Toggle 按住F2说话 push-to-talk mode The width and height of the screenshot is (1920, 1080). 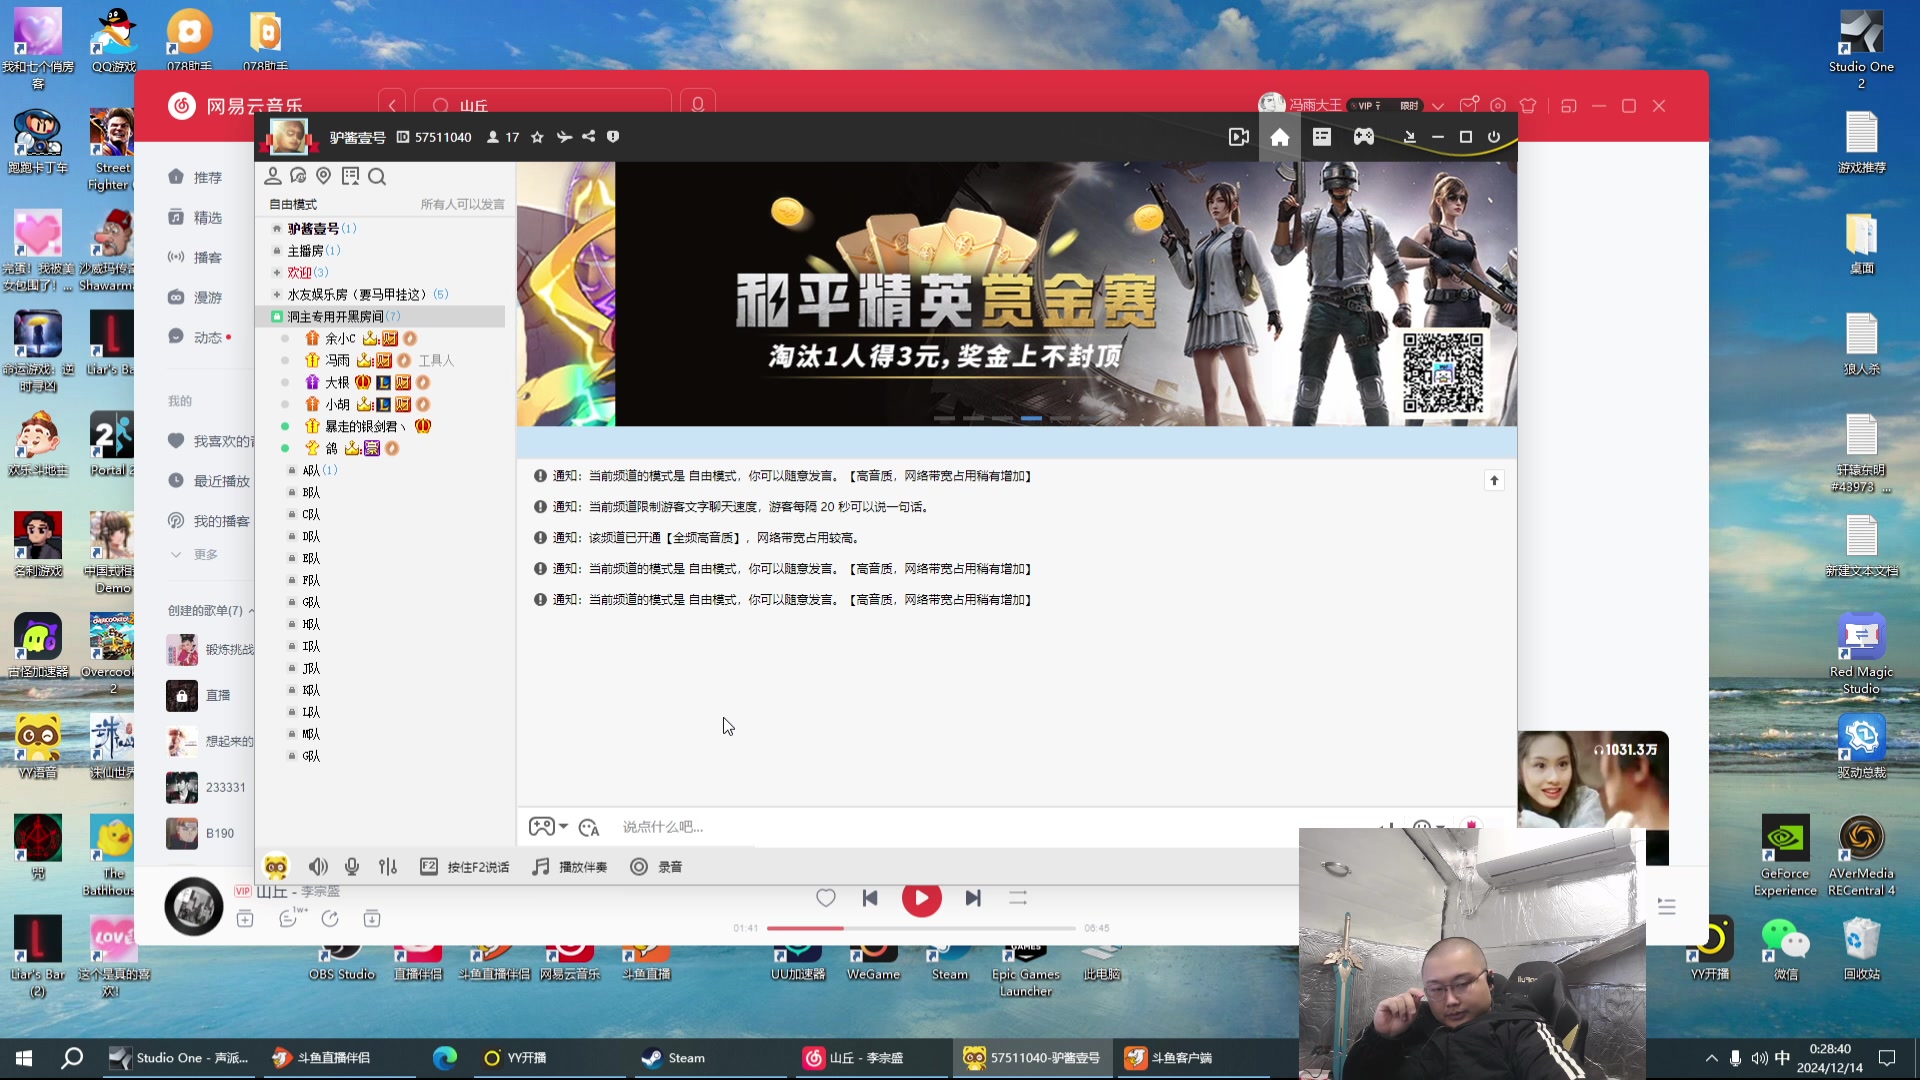point(465,866)
